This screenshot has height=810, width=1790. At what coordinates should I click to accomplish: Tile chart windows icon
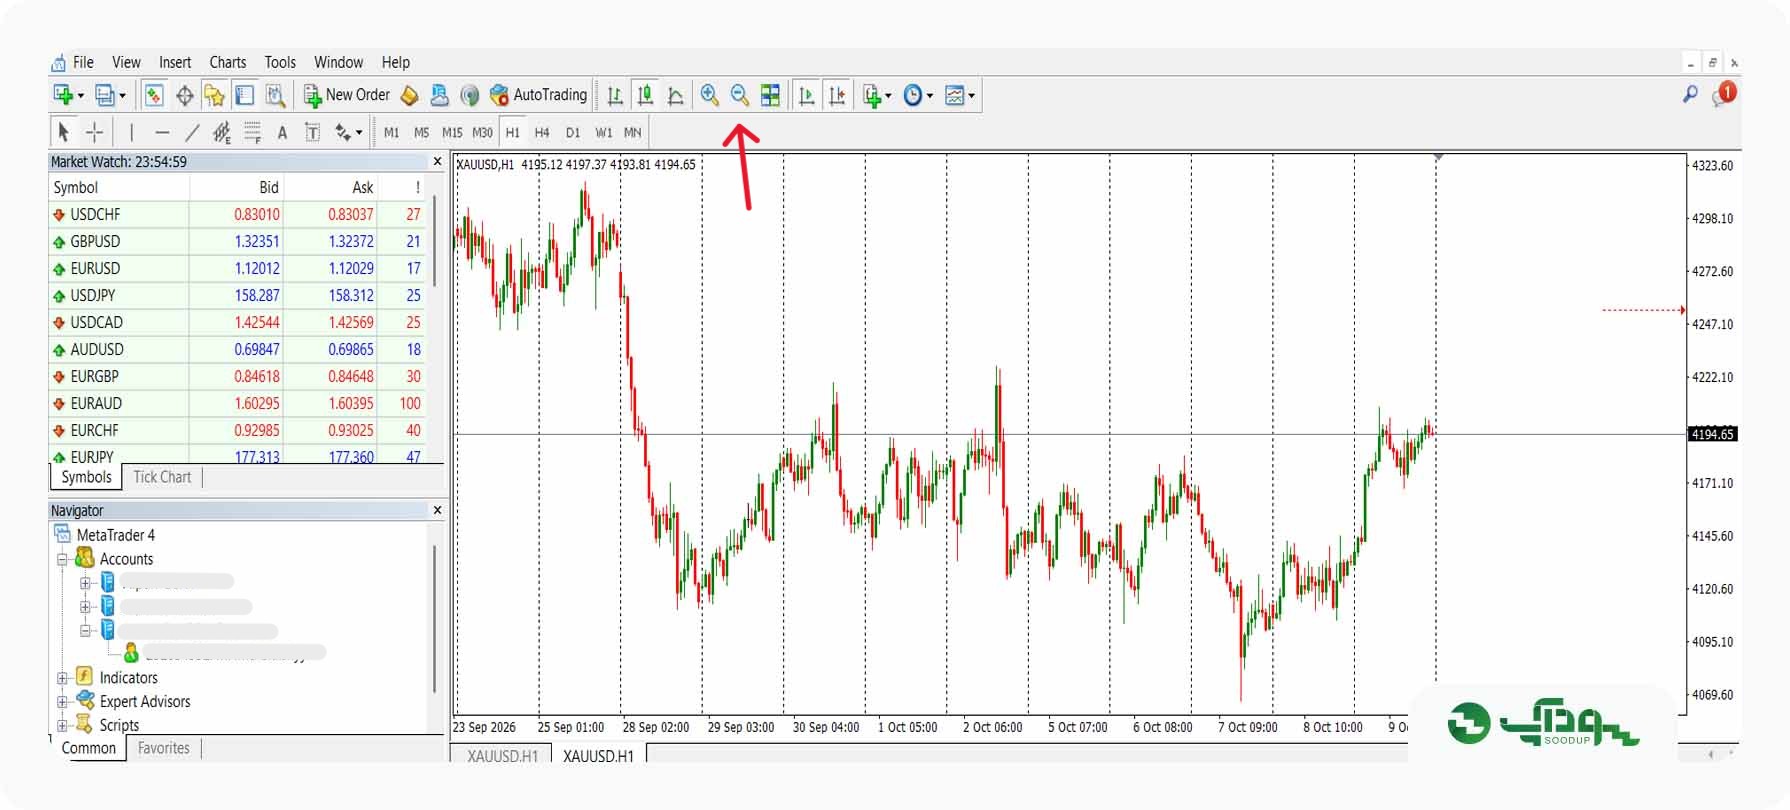coord(770,95)
